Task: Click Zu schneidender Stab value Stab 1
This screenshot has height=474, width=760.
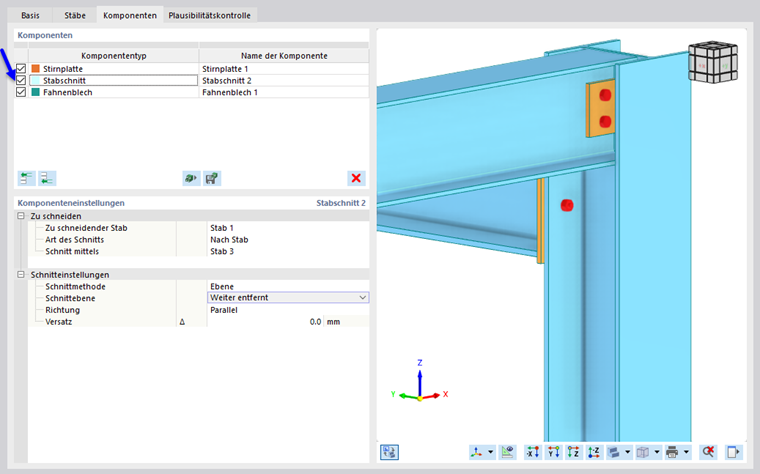Action: click(x=288, y=228)
